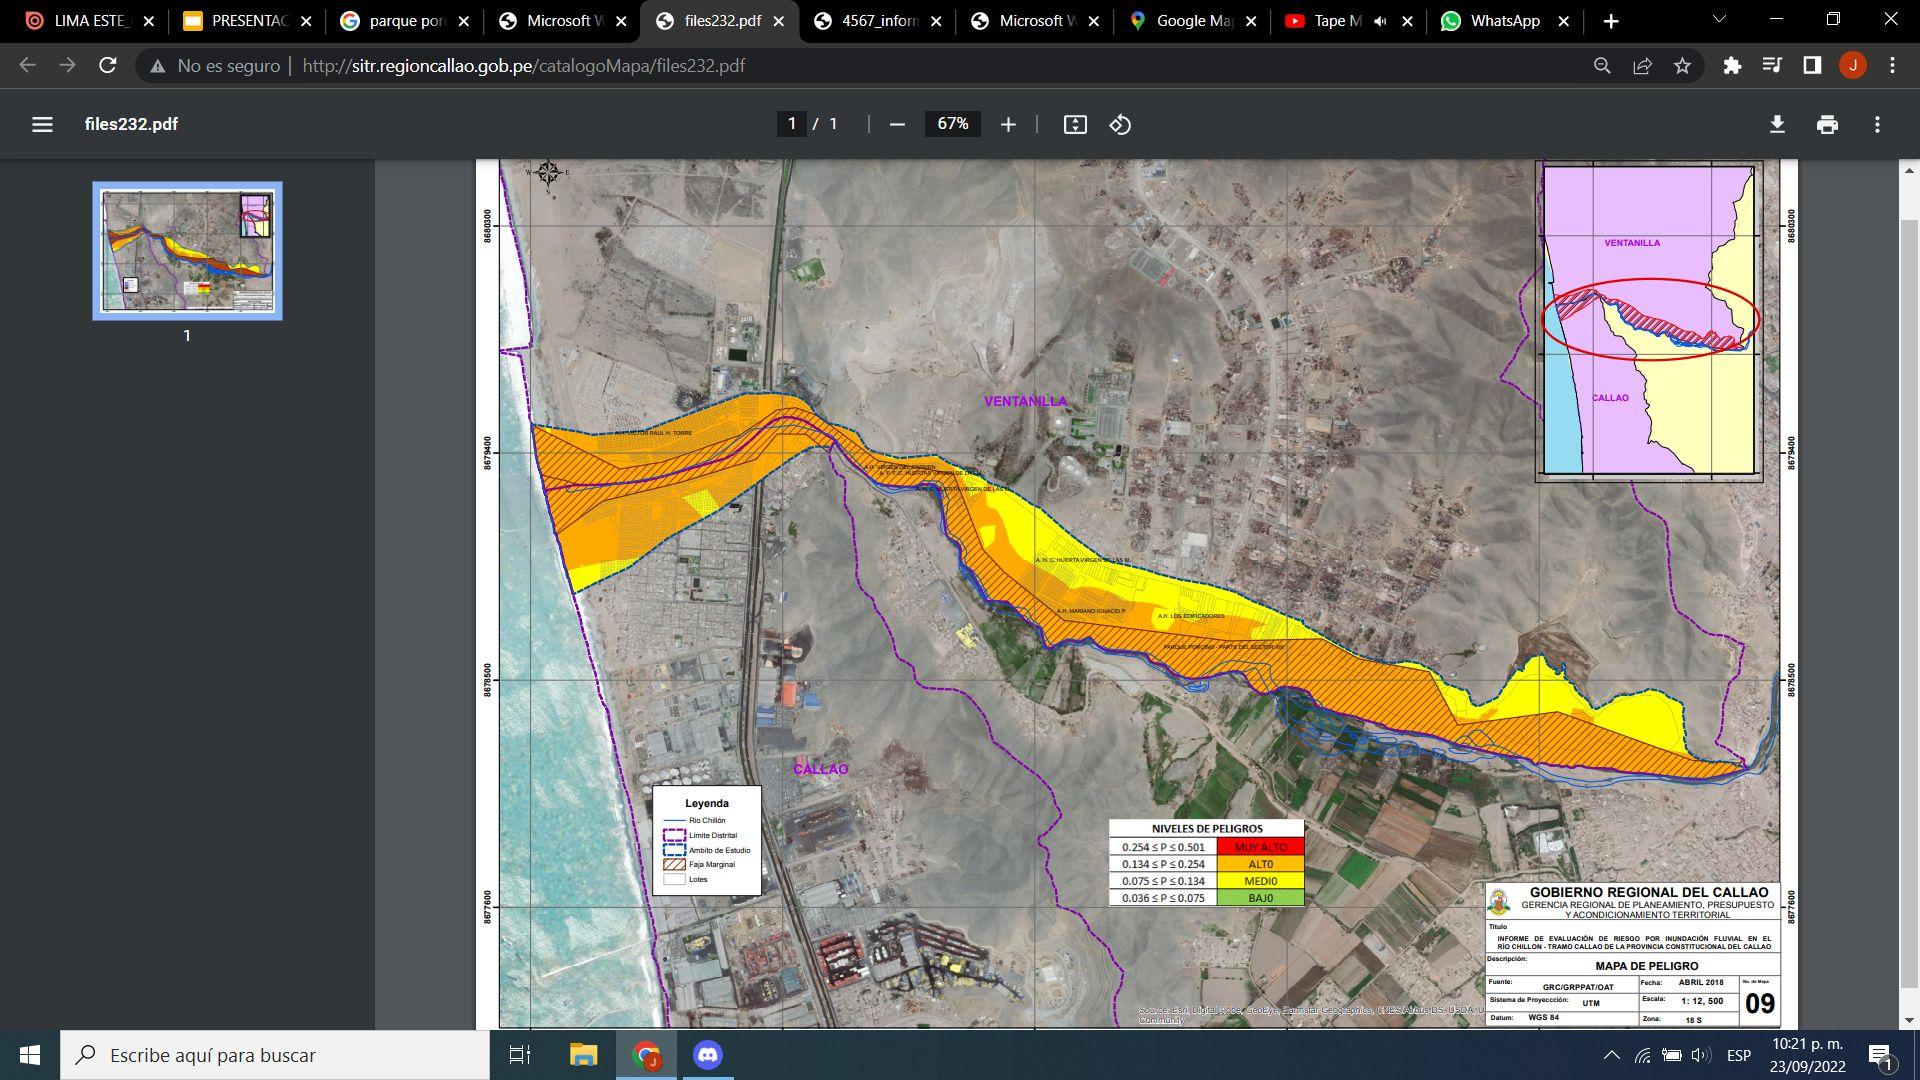Click the fit to page icon
1920x1080 pixels.
(x=1075, y=124)
